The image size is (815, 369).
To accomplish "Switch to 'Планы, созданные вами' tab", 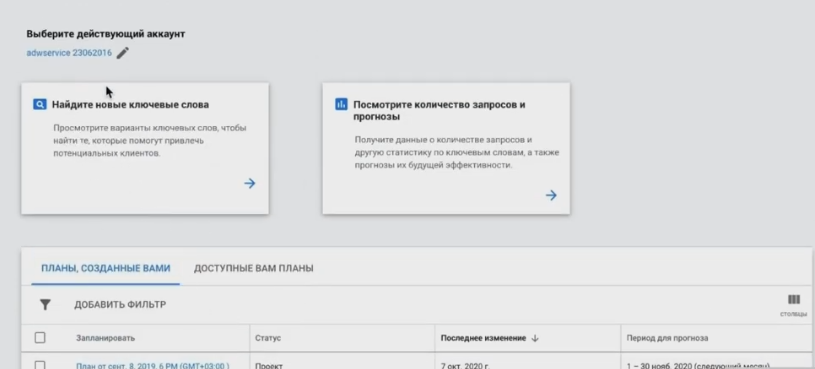I will (x=106, y=268).
